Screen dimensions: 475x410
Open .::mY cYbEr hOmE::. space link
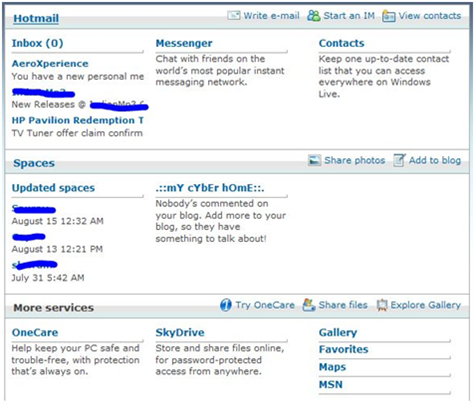(210, 188)
